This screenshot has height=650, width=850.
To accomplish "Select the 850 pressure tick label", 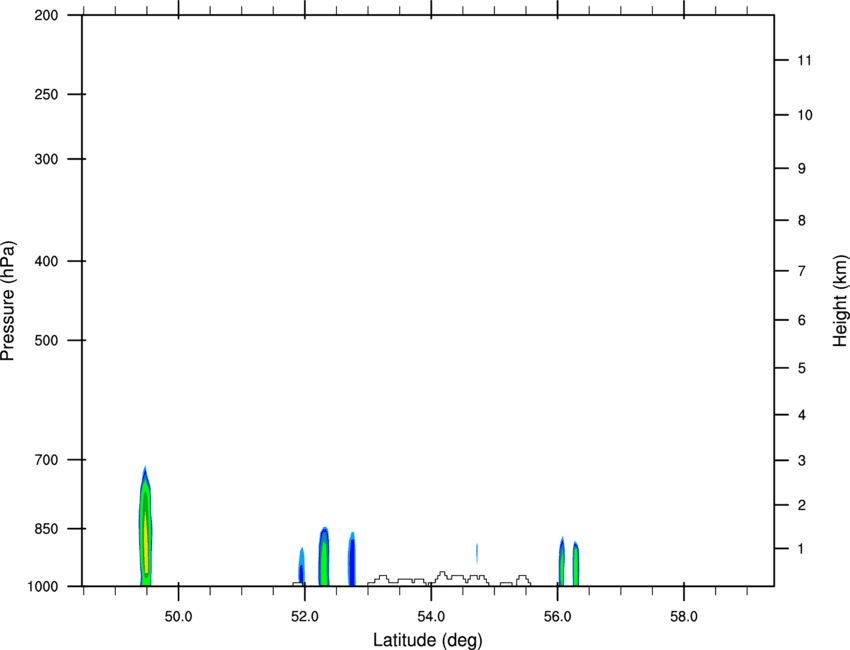I will [46, 529].
